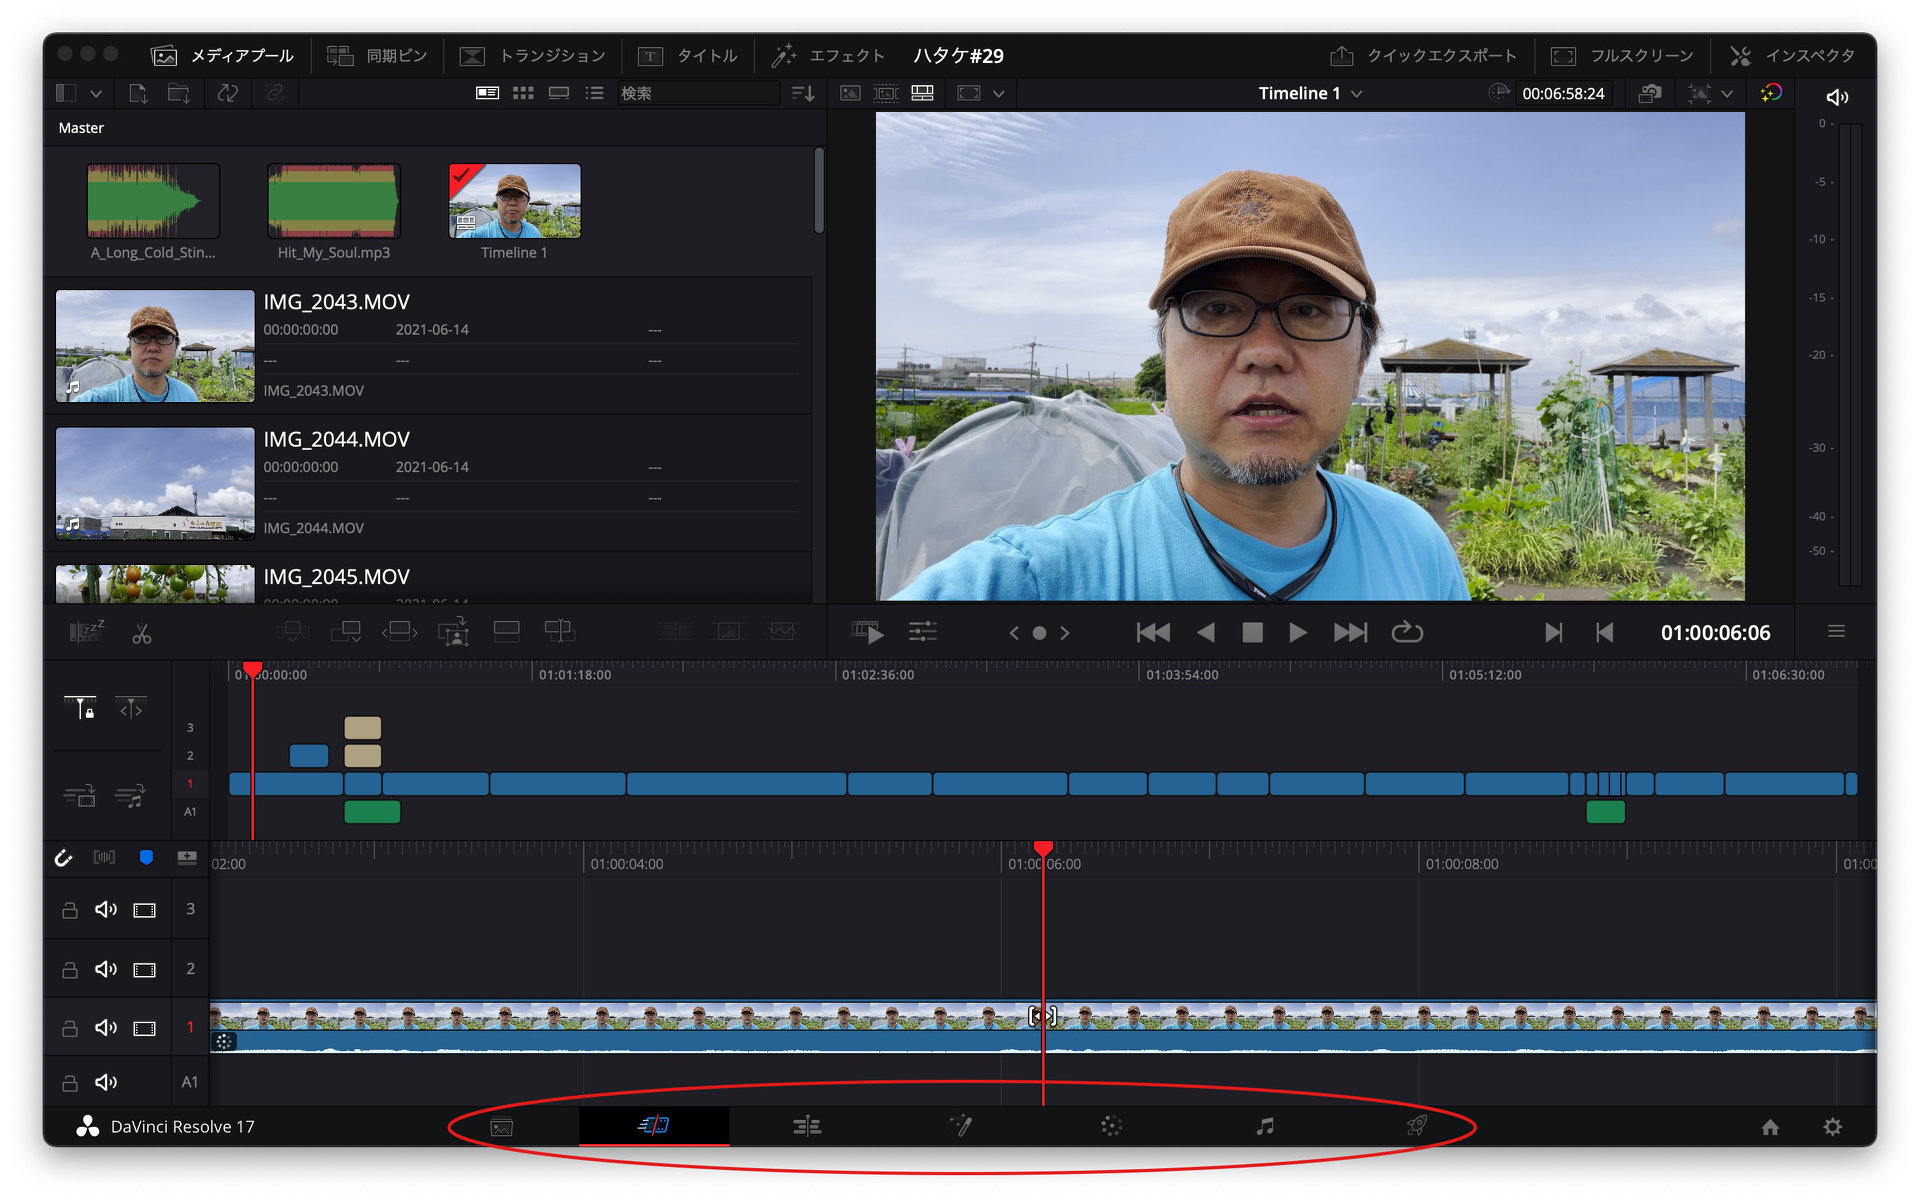This screenshot has height=1200, width=1920.
Task: Select the split clip scissors tool
Action: coord(142,633)
